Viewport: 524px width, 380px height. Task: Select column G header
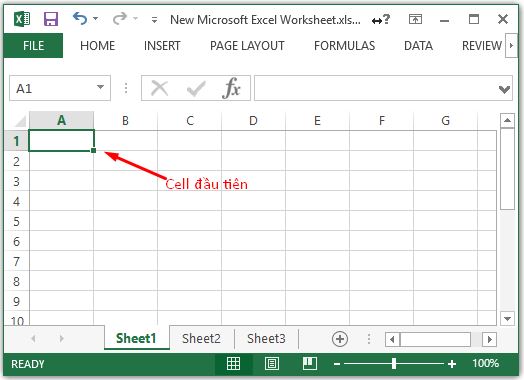click(x=445, y=120)
